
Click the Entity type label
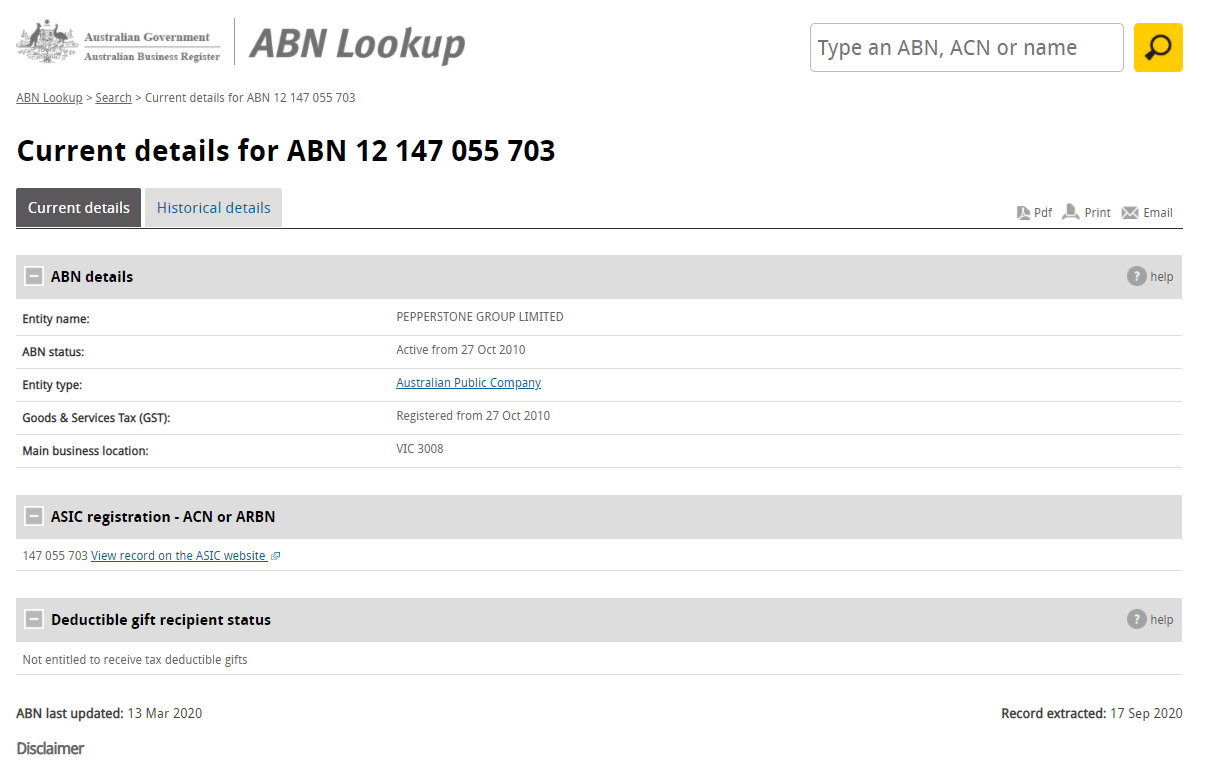click(52, 385)
